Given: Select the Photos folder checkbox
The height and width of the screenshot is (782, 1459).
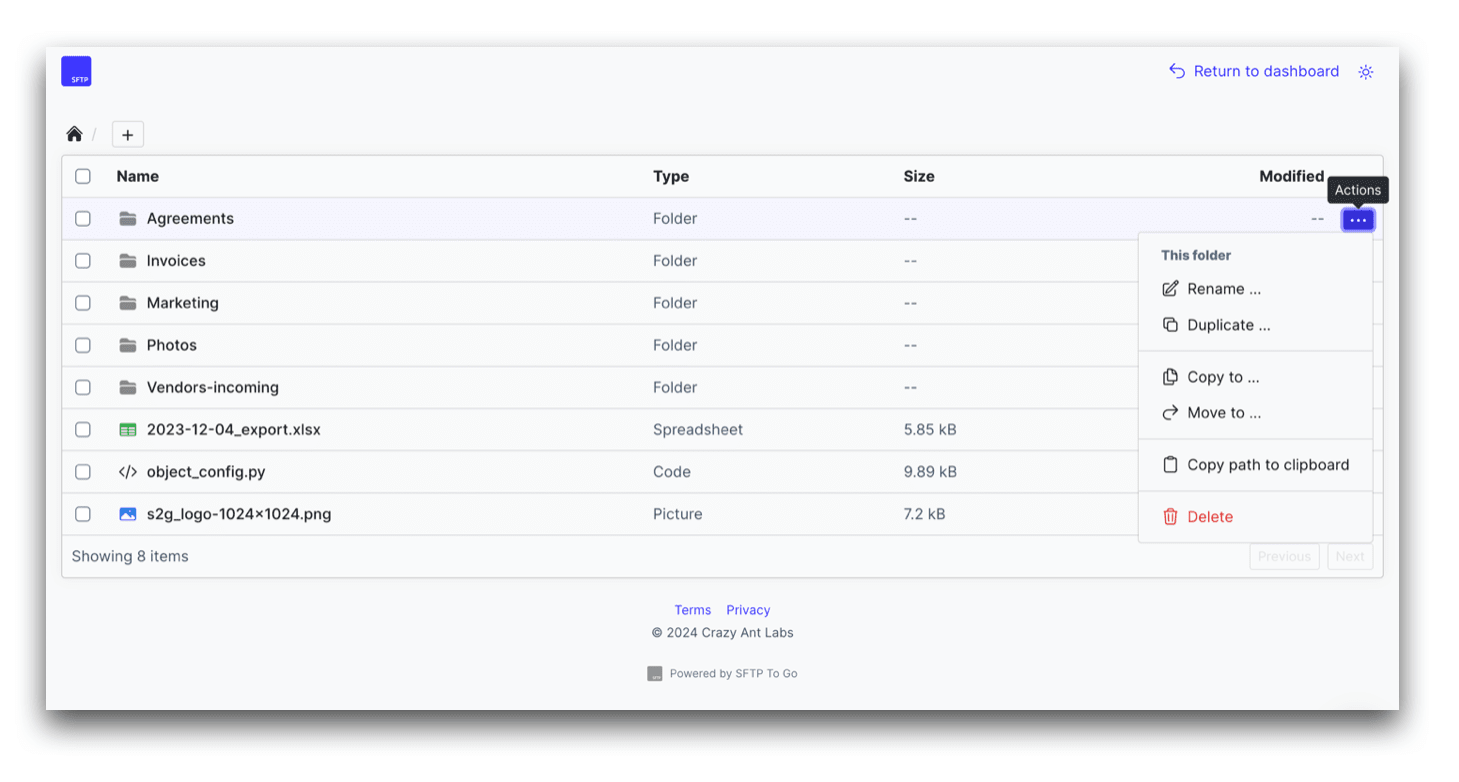Looking at the screenshot, I should click(x=83, y=345).
